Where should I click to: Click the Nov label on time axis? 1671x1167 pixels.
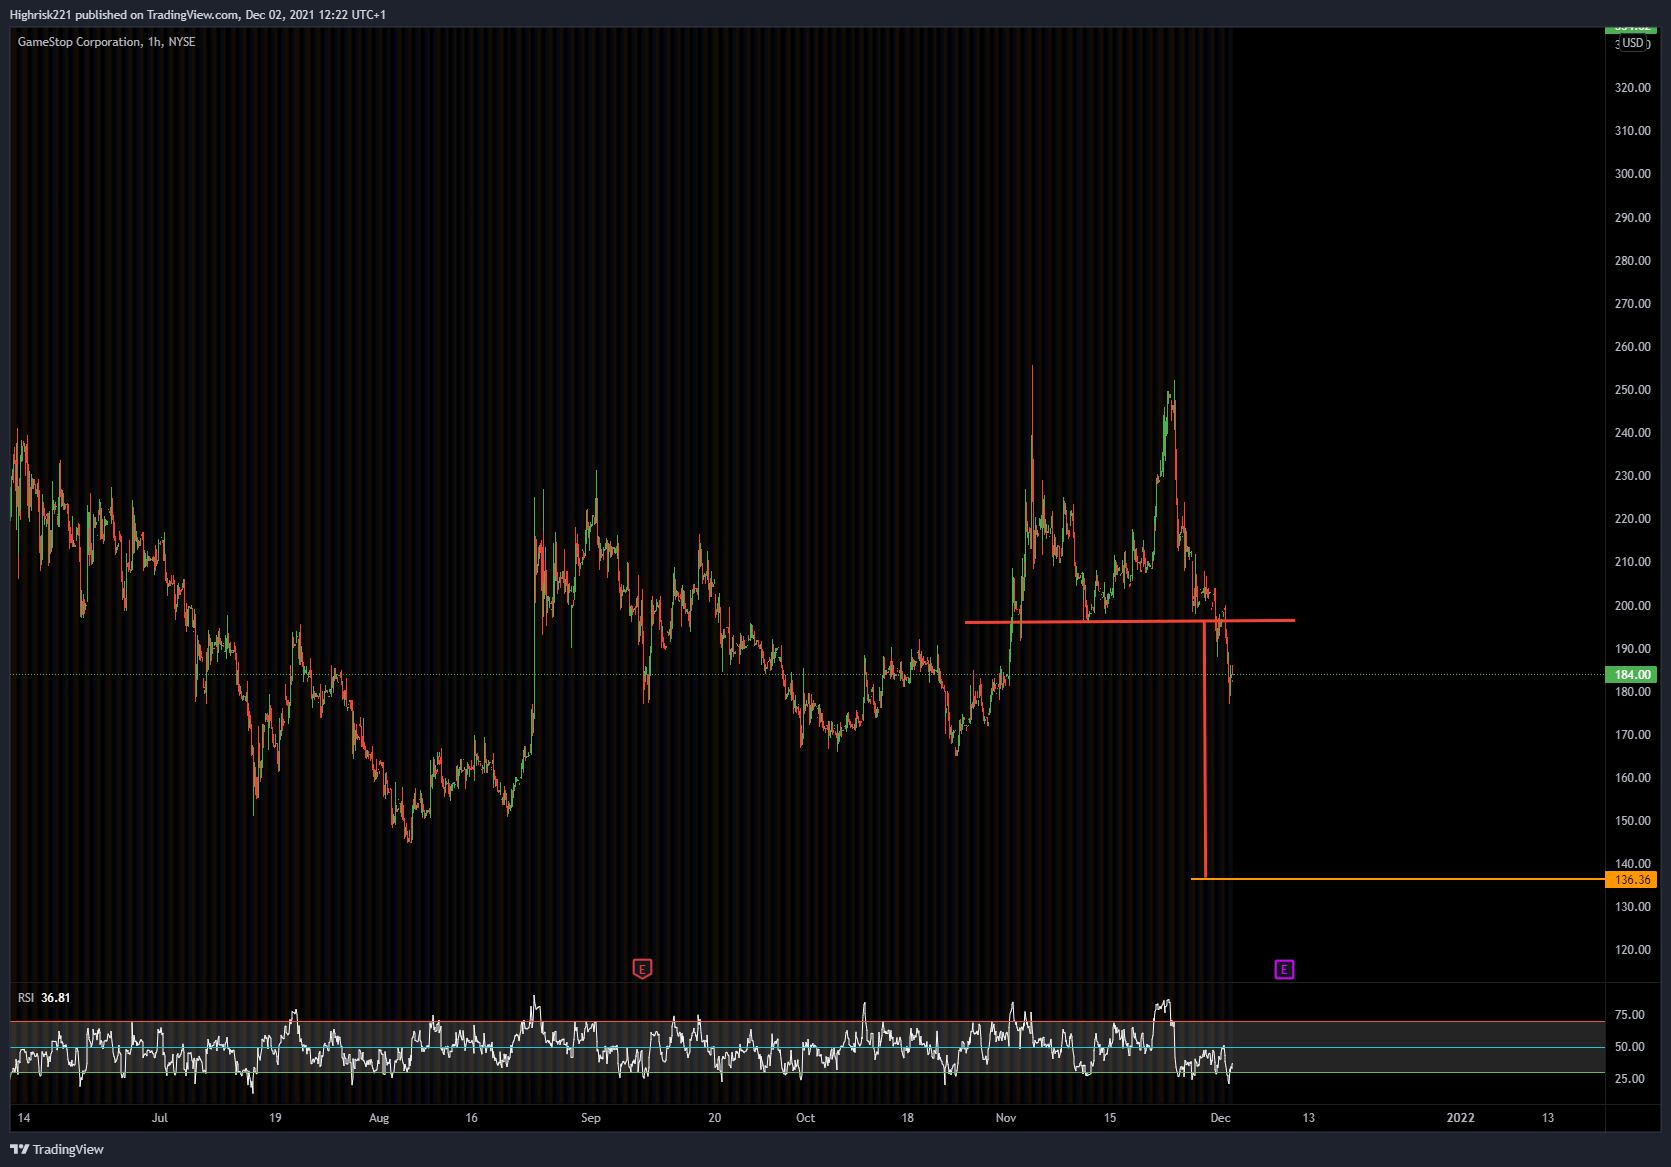click(x=1006, y=1118)
